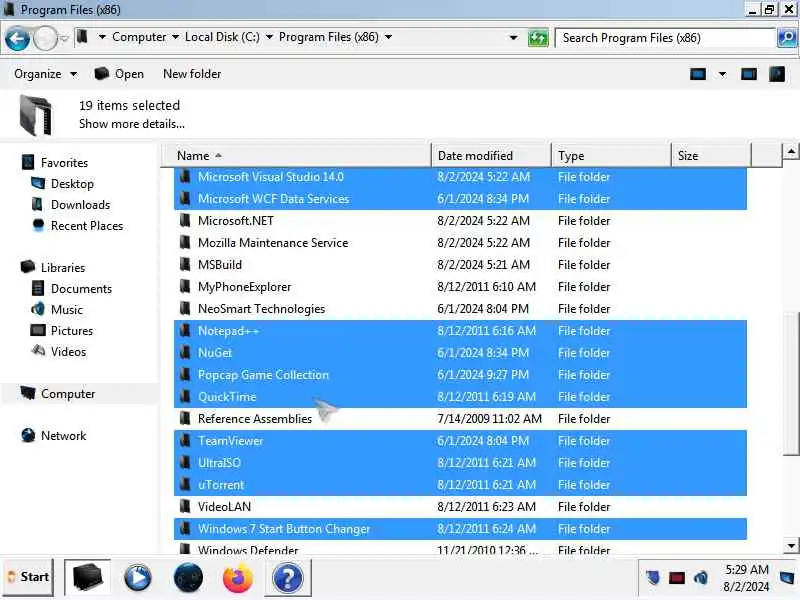Viewport: 800px width, 600px height.
Task: Click the Forward navigation arrow
Action: click(45, 39)
